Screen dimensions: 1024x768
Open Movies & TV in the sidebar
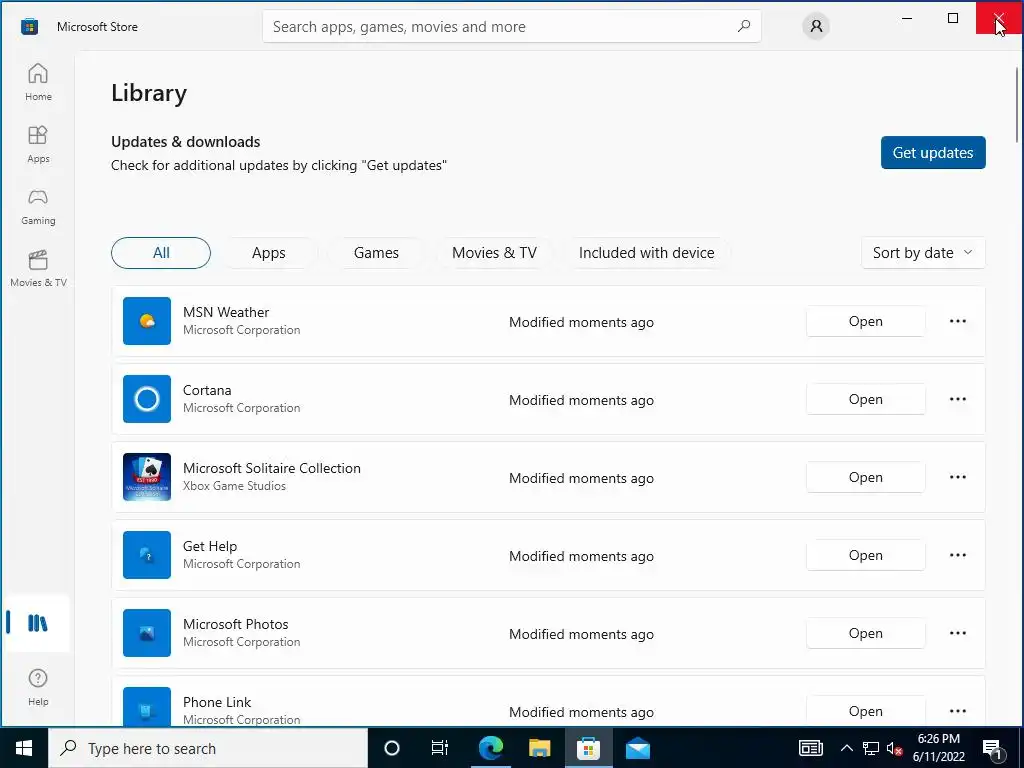[x=38, y=268]
